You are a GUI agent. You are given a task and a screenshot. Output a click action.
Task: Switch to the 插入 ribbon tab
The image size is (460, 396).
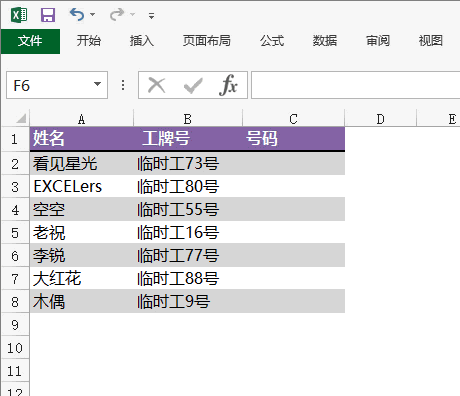click(142, 41)
